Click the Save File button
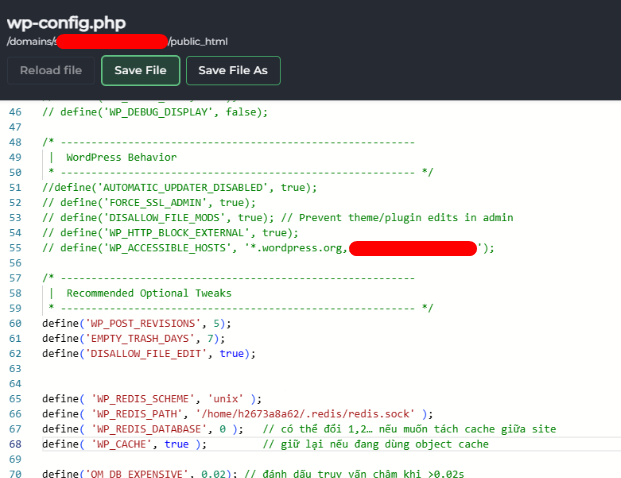Screen dimensions: 621x478 tap(141, 71)
